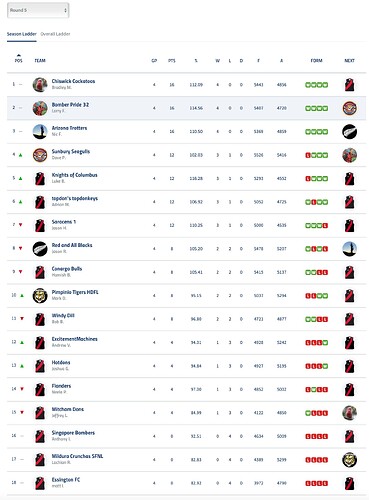Sort ladder by the POS column arrow
Screen dimensions: 369x500
(19, 55)
